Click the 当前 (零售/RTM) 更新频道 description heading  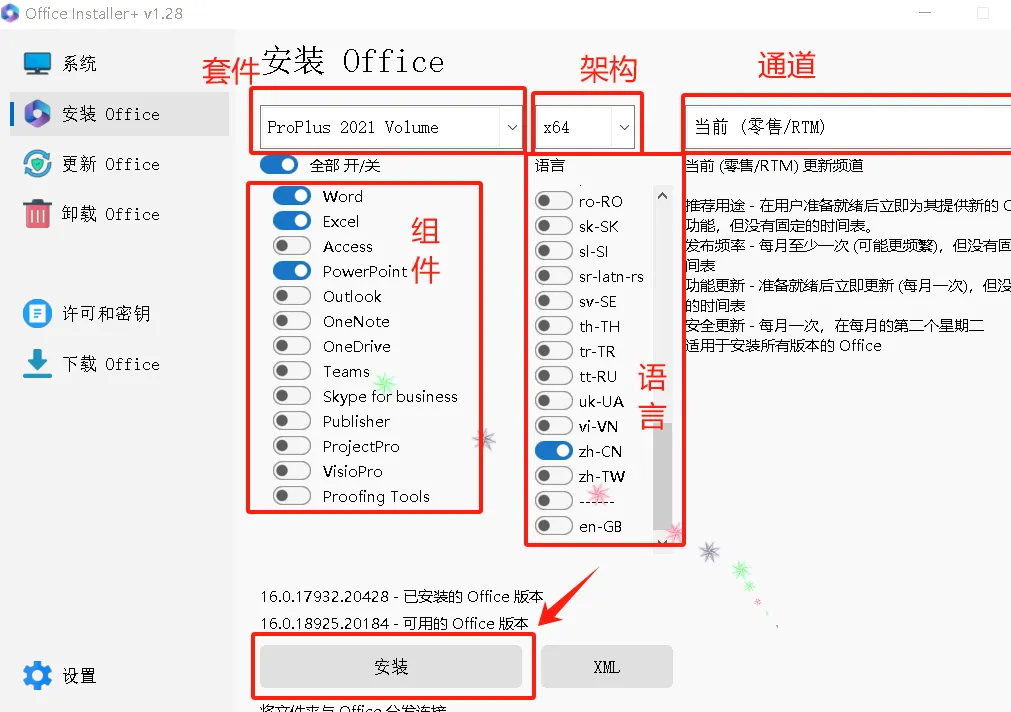pos(774,166)
